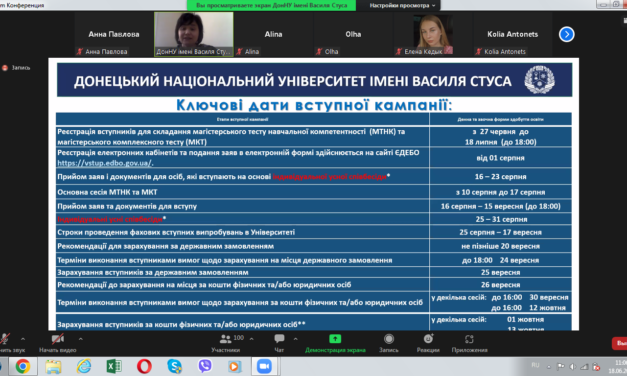Click date cell 16 – 23 серпня
The height and width of the screenshot is (376, 627).
501,176
